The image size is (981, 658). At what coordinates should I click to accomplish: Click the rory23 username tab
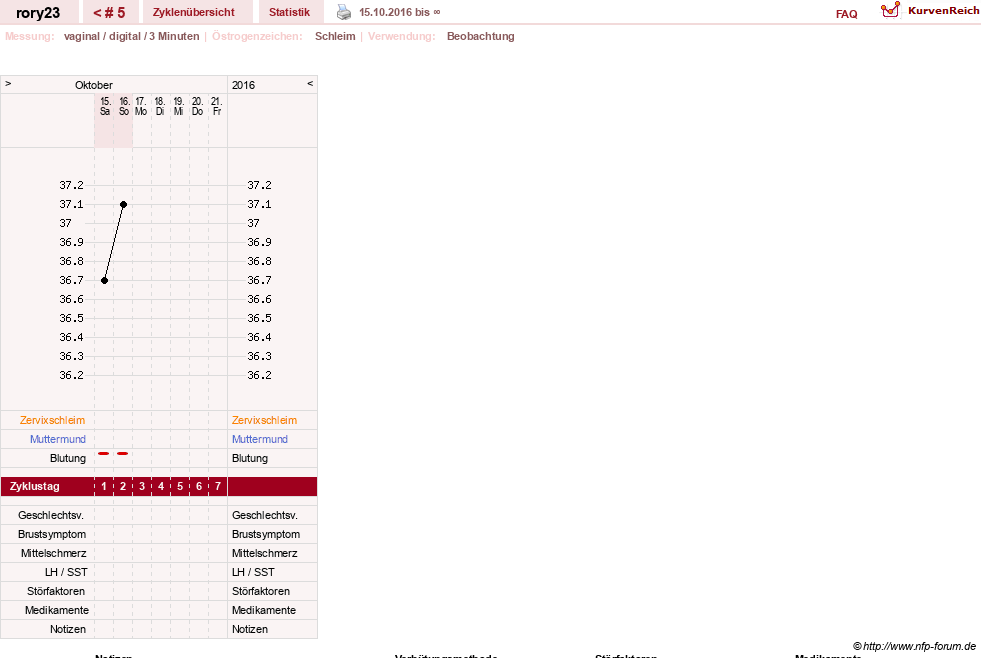tap(38, 13)
